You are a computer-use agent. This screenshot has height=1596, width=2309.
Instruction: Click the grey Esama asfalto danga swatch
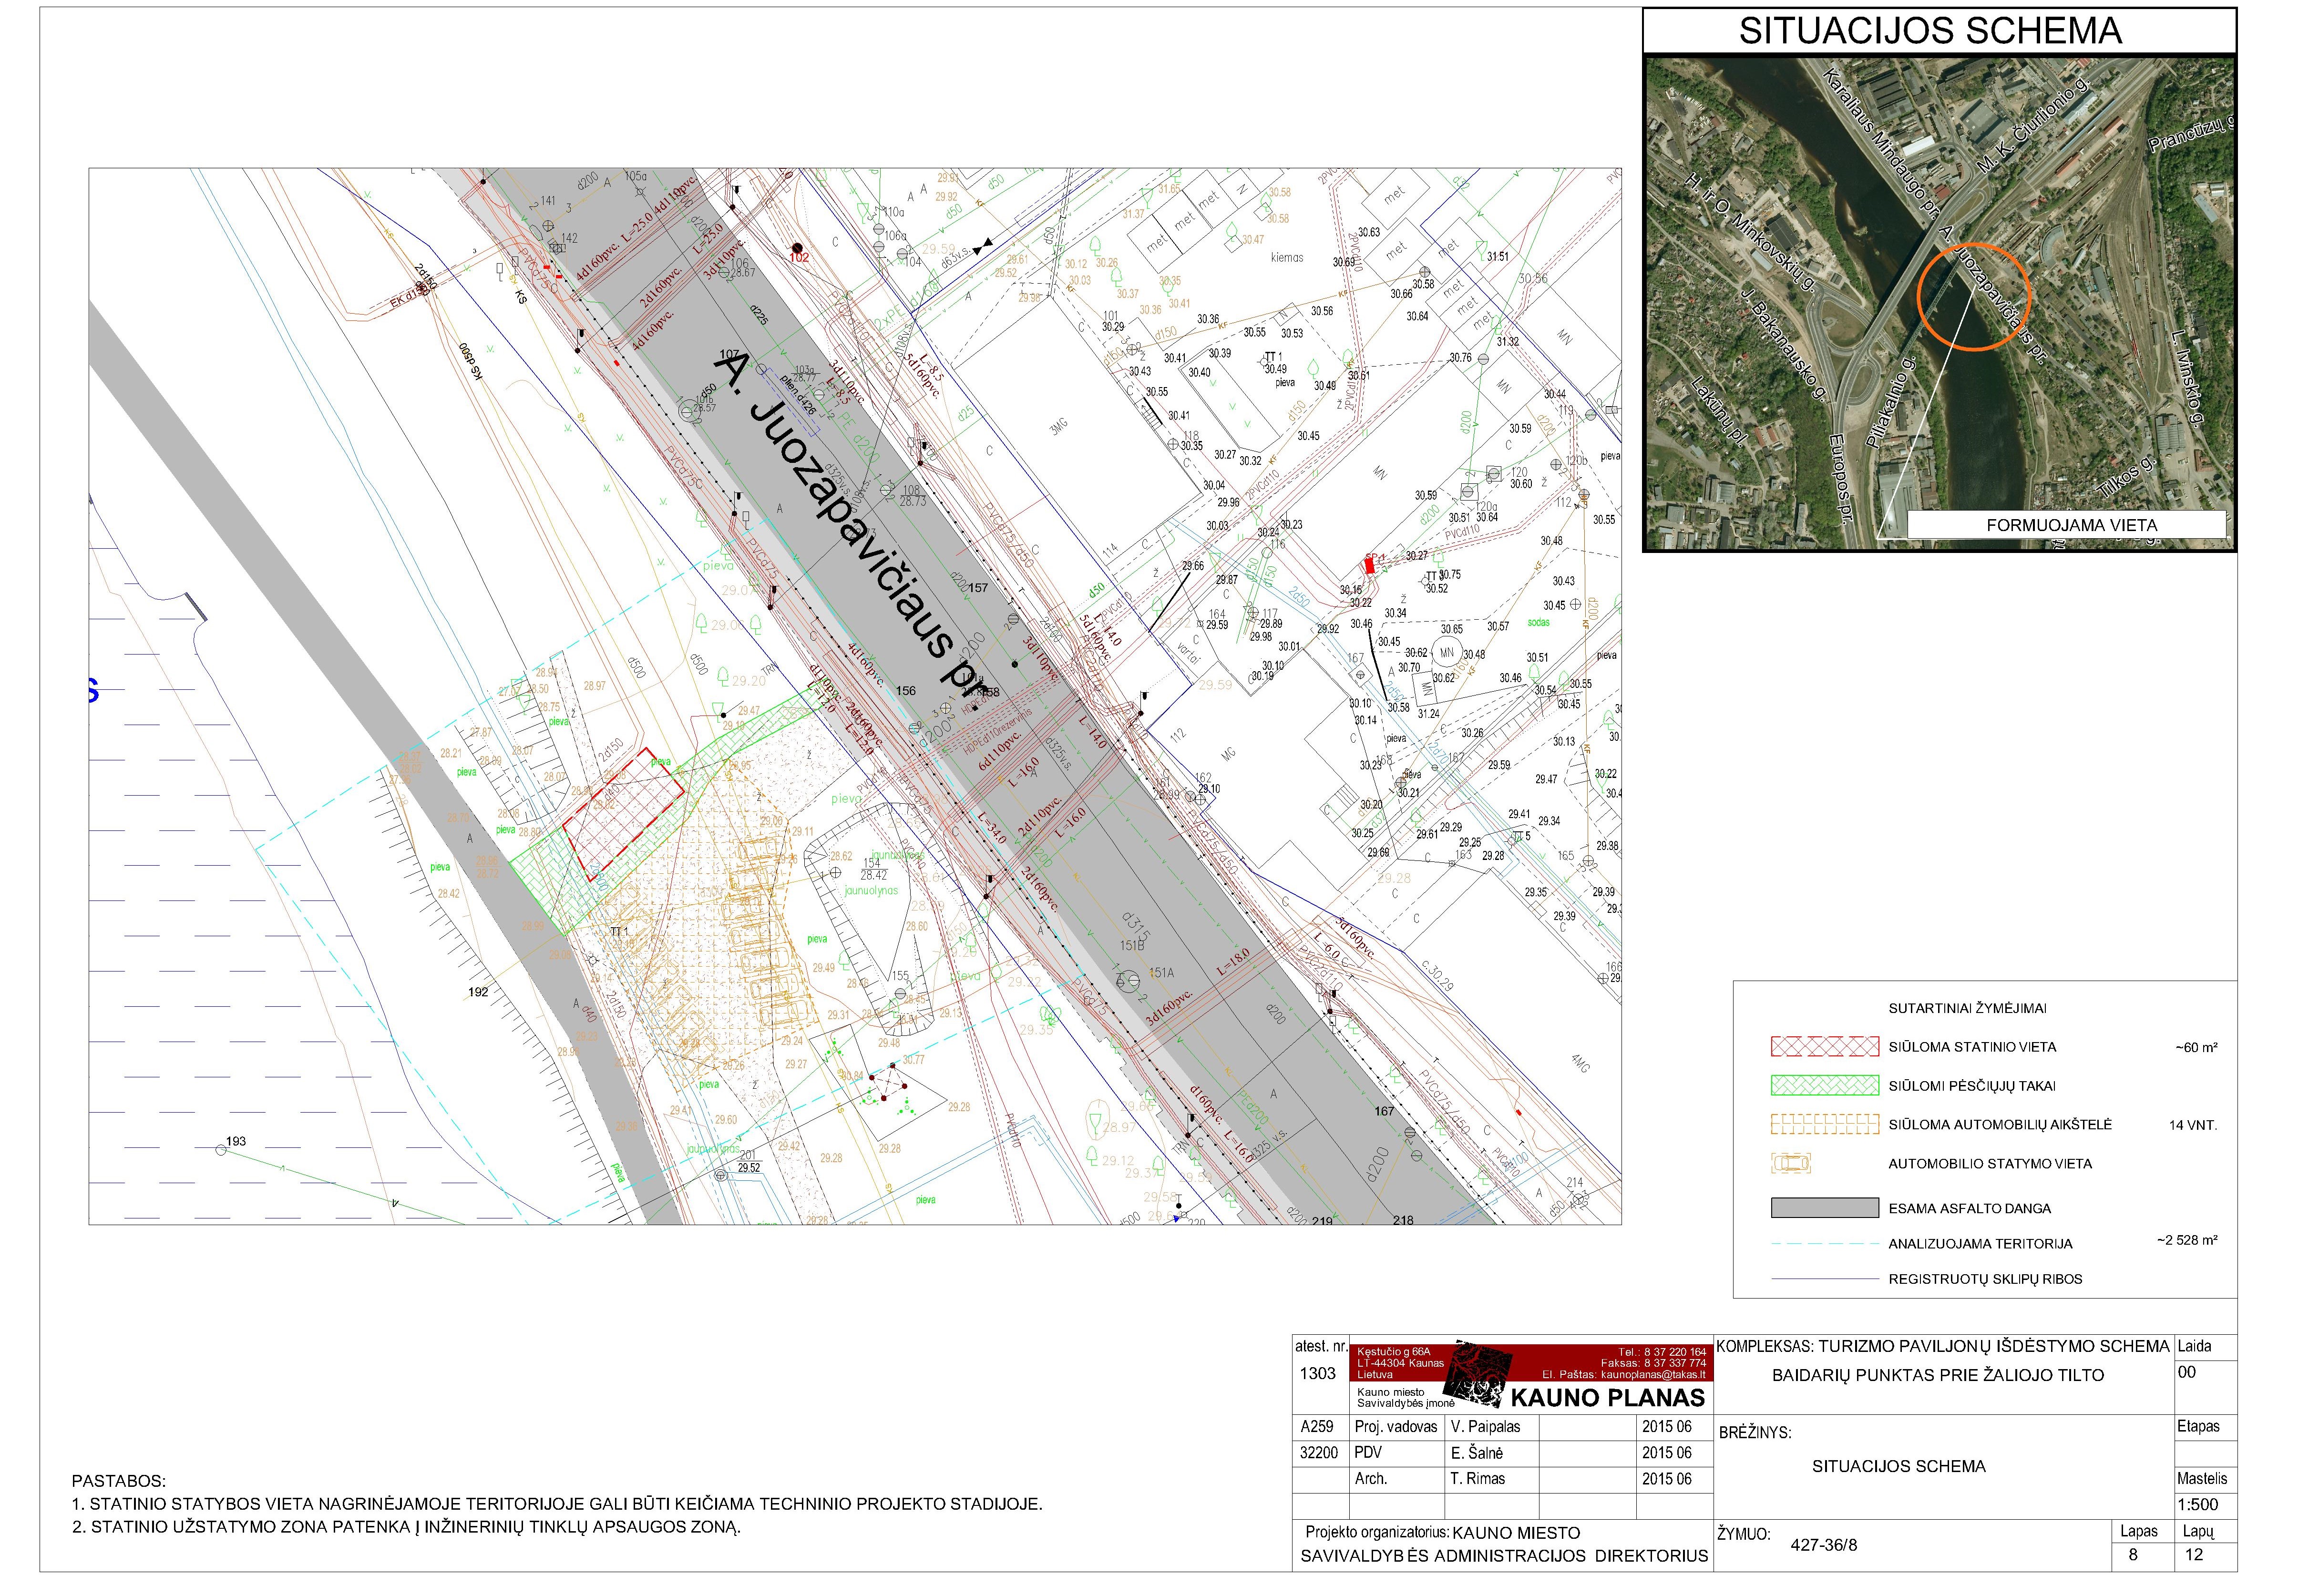coord(1824,1208)
